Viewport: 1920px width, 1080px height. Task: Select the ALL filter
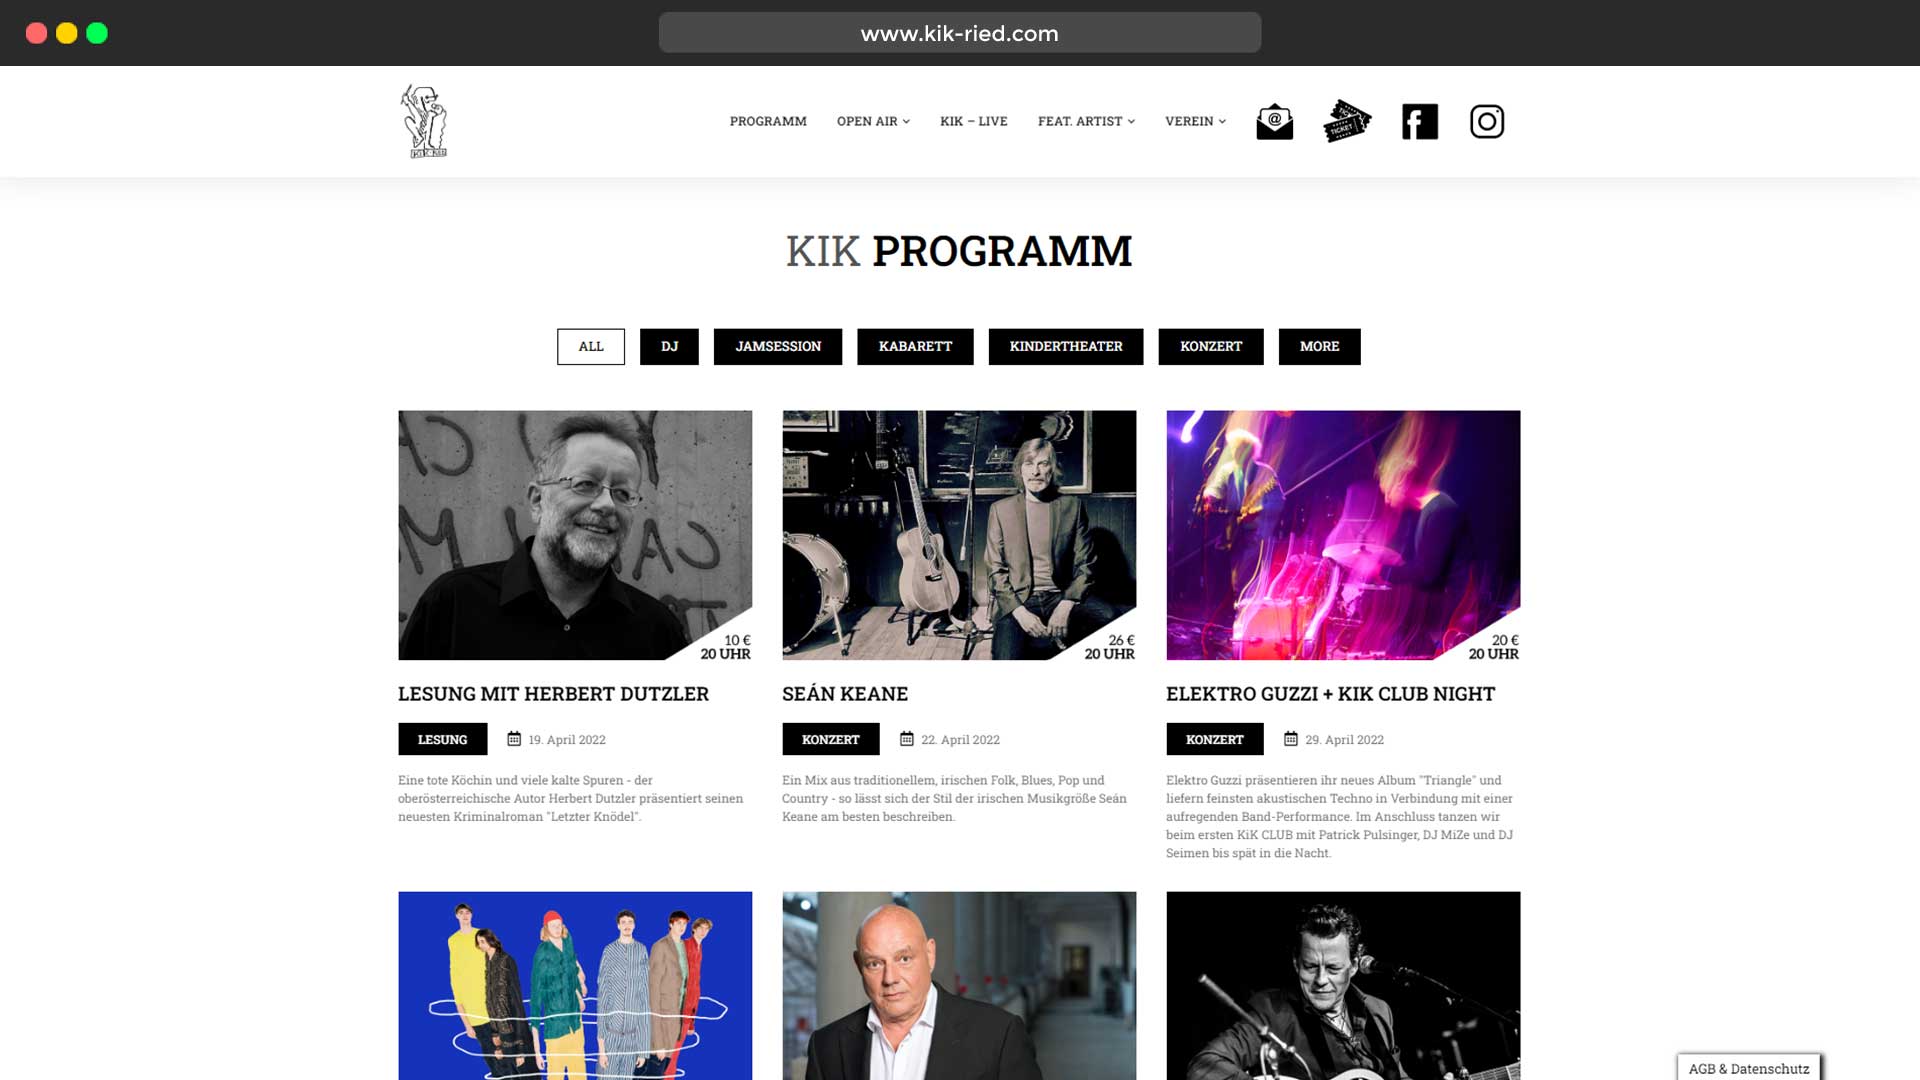point(591,346)
